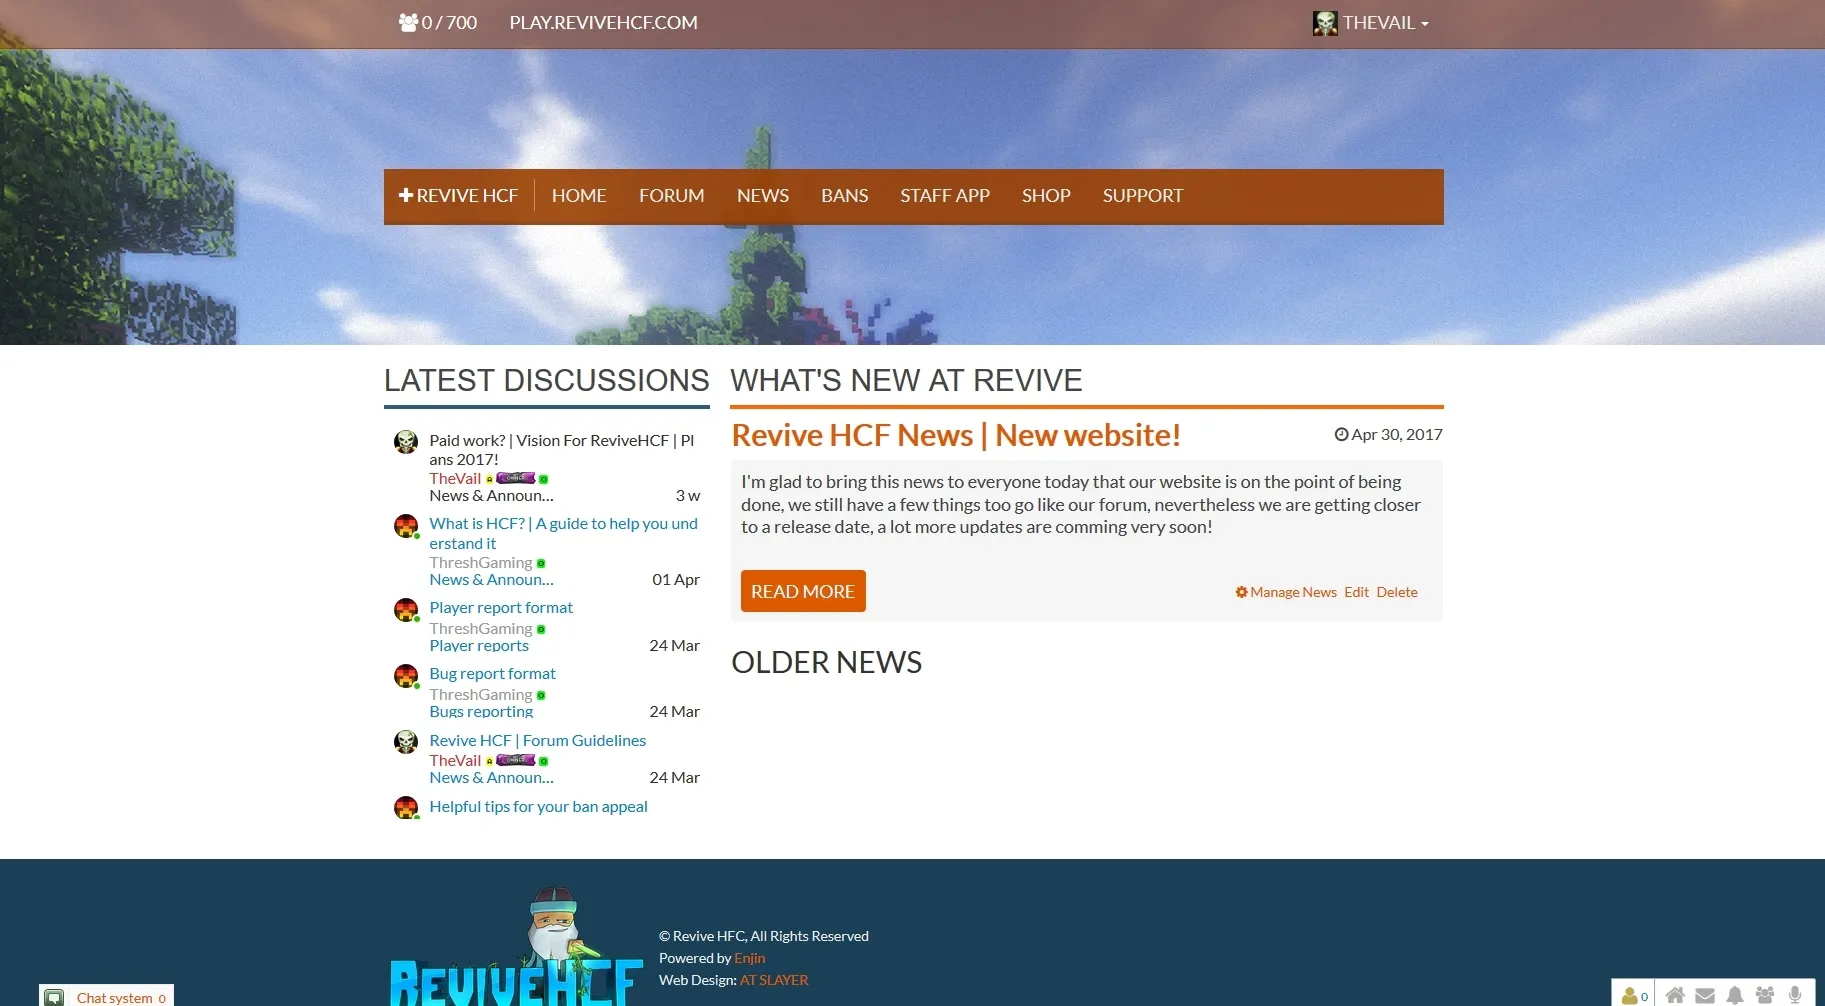
Task: Click News & Announ... under Forum Guidelines
Action: click(491, 778)
